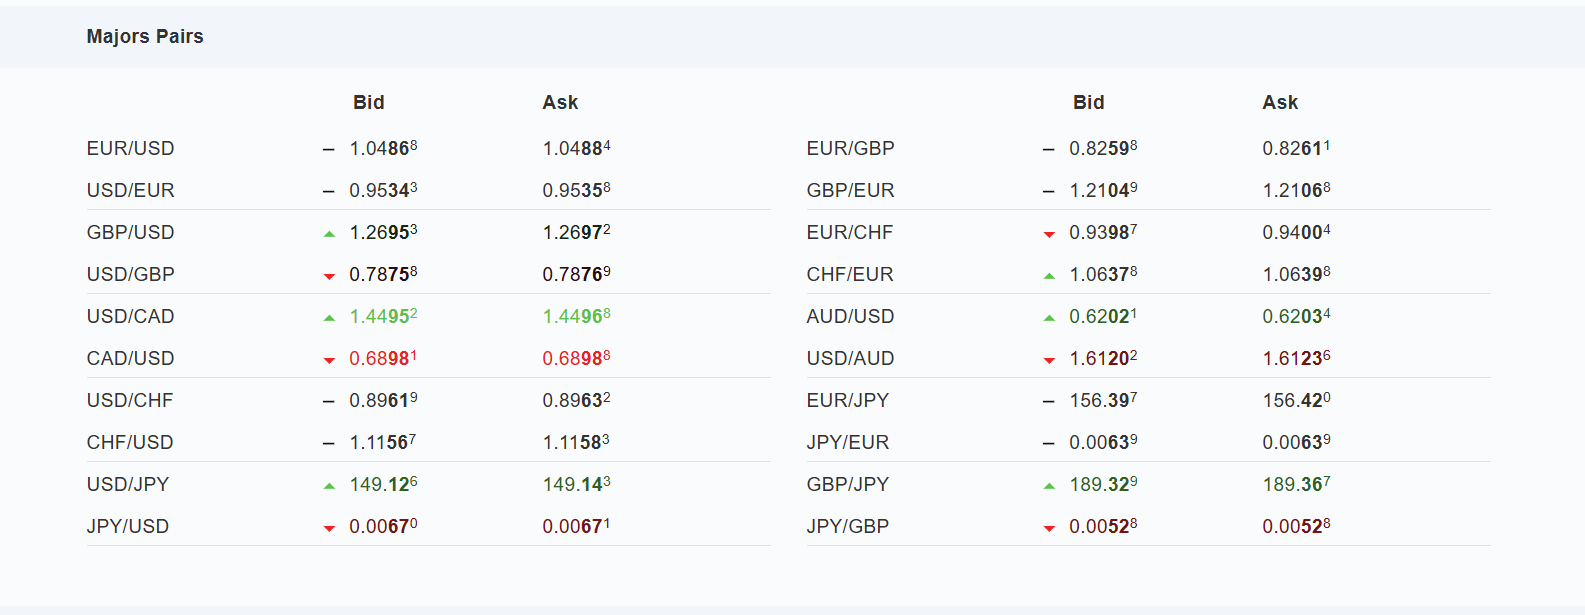Click the red down arrow beside USD/GBP

pos(329,276)
